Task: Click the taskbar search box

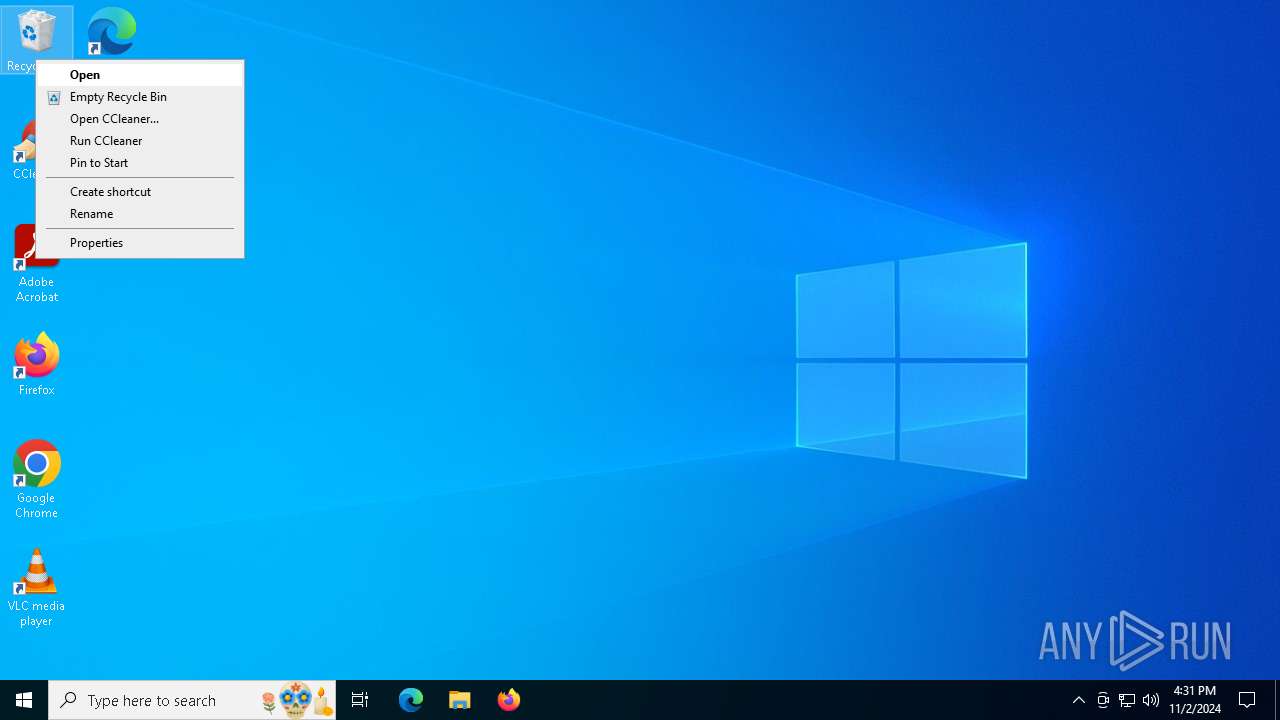Action: [192, 700]
